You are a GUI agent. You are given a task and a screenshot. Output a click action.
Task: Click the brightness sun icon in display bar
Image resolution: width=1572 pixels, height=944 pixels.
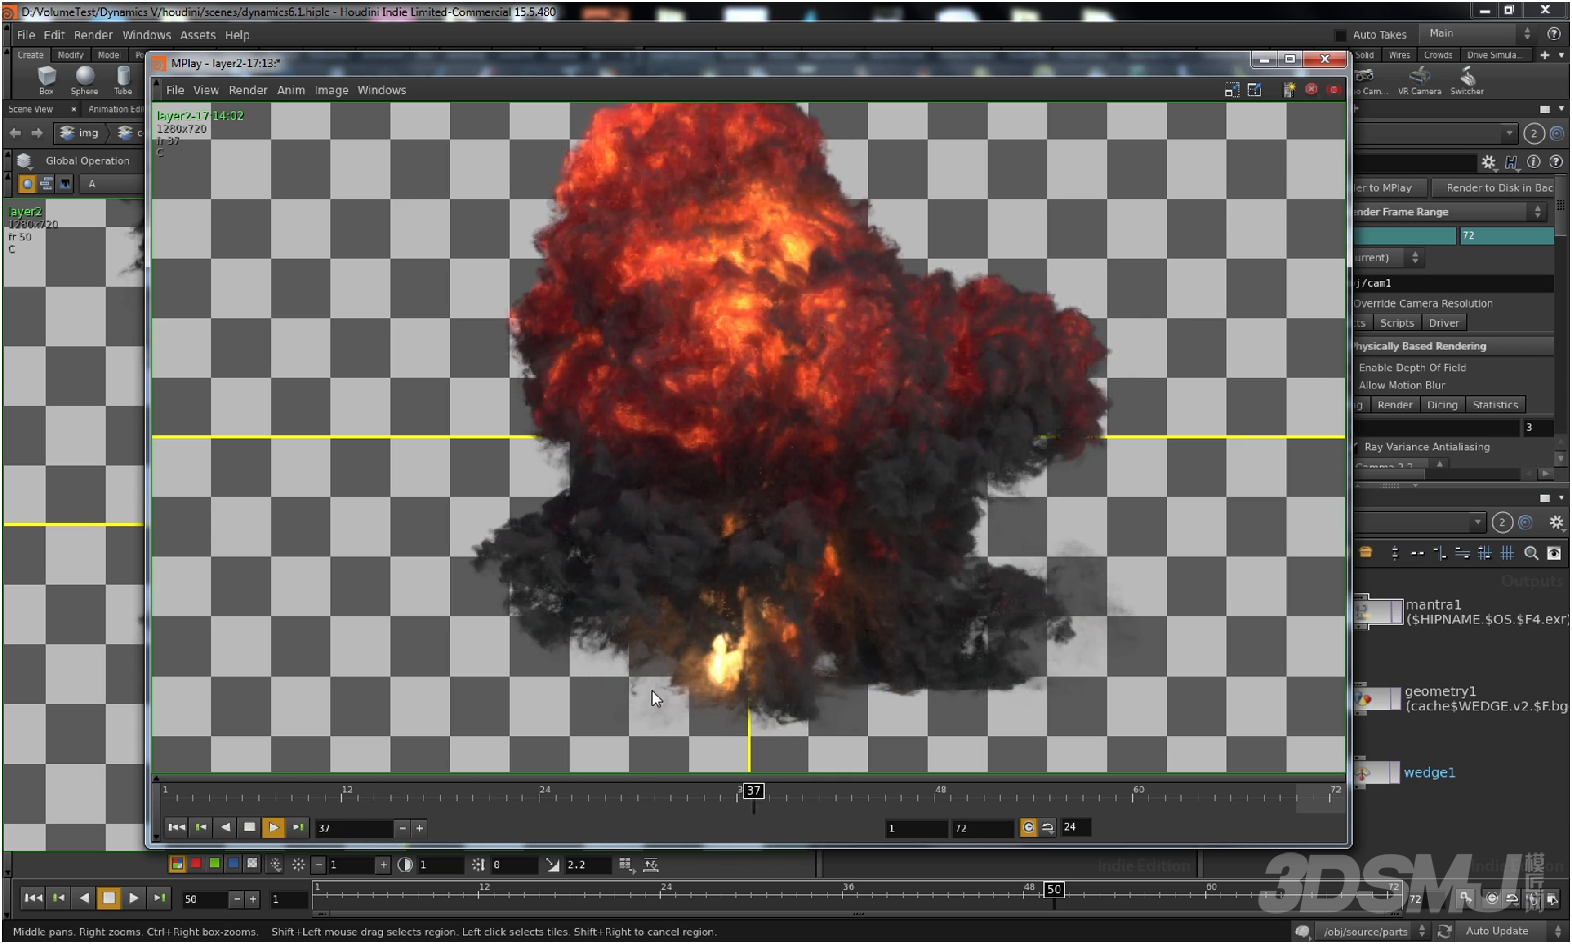pyautogui.click(x=298, y=865)
